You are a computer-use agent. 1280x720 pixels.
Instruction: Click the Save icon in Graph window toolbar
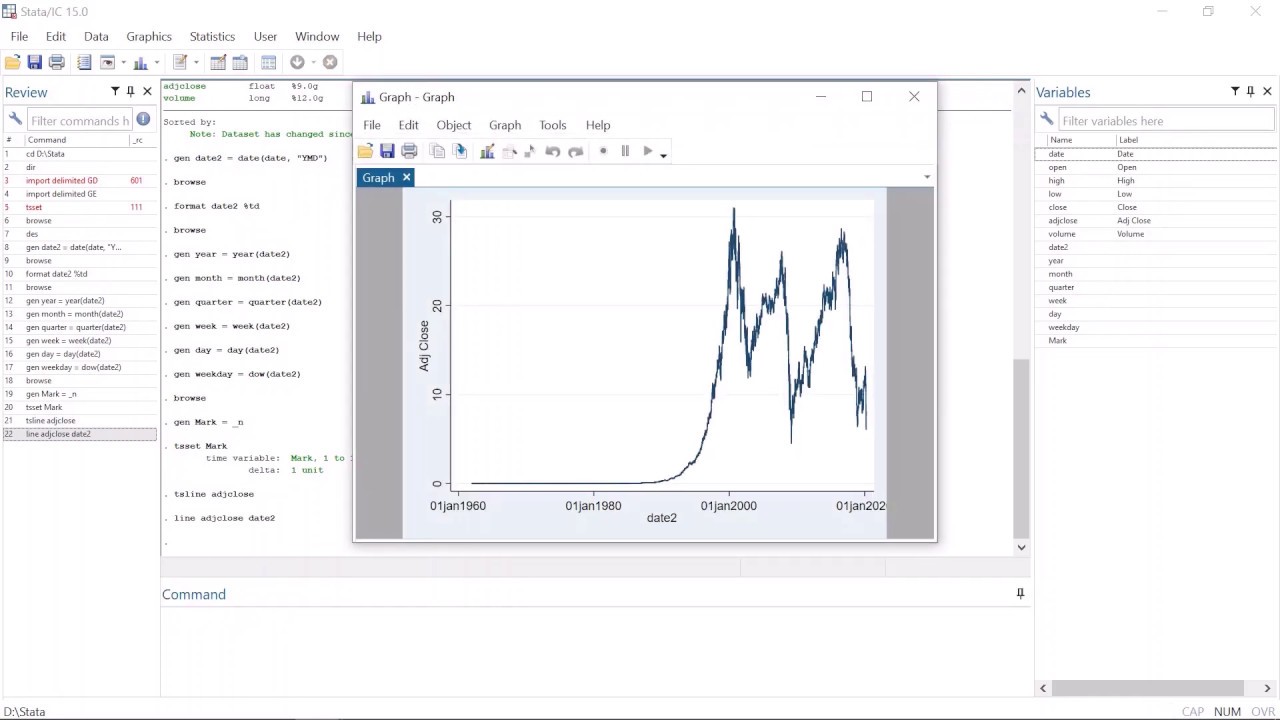pos(387,151)
